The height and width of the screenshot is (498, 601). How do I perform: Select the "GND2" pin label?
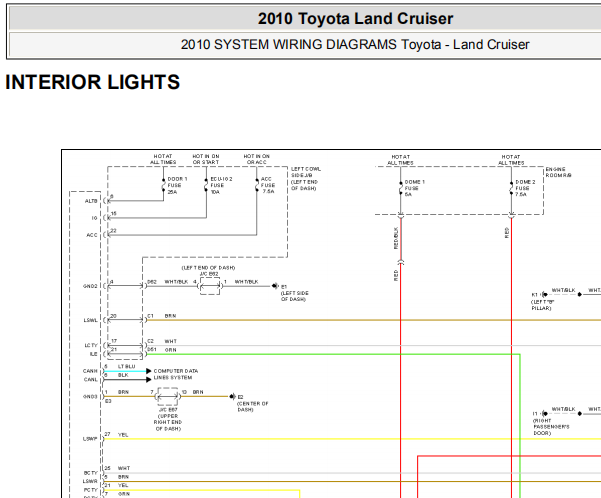coord(90,286)
